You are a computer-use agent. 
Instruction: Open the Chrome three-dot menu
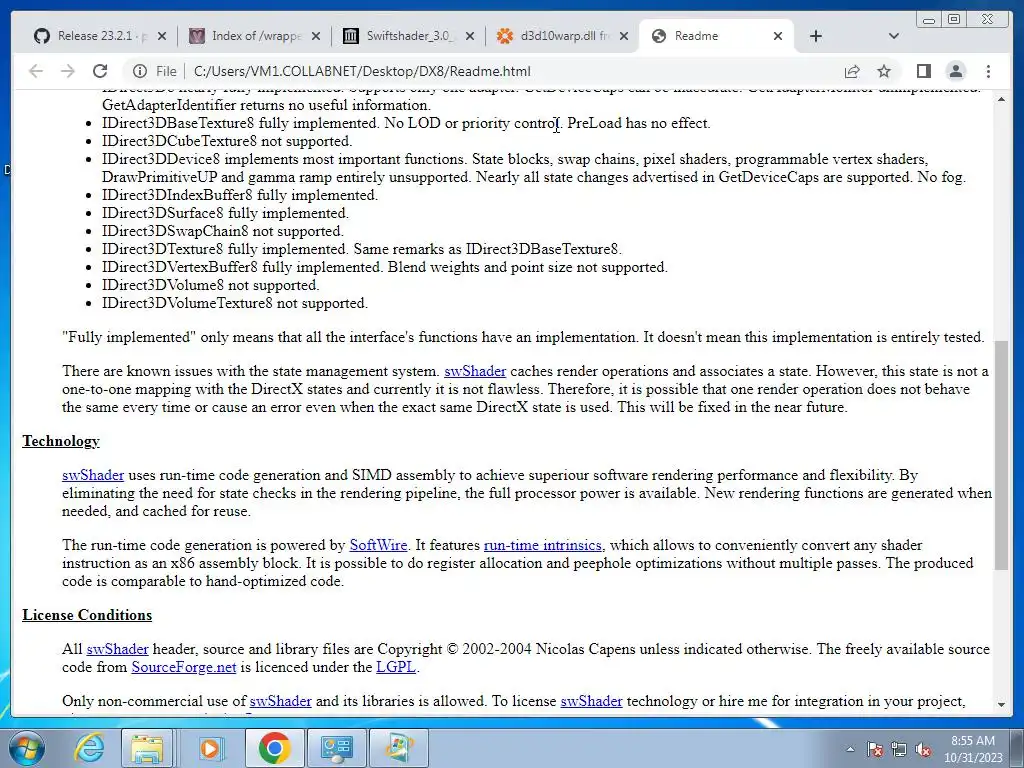(988, 71)
